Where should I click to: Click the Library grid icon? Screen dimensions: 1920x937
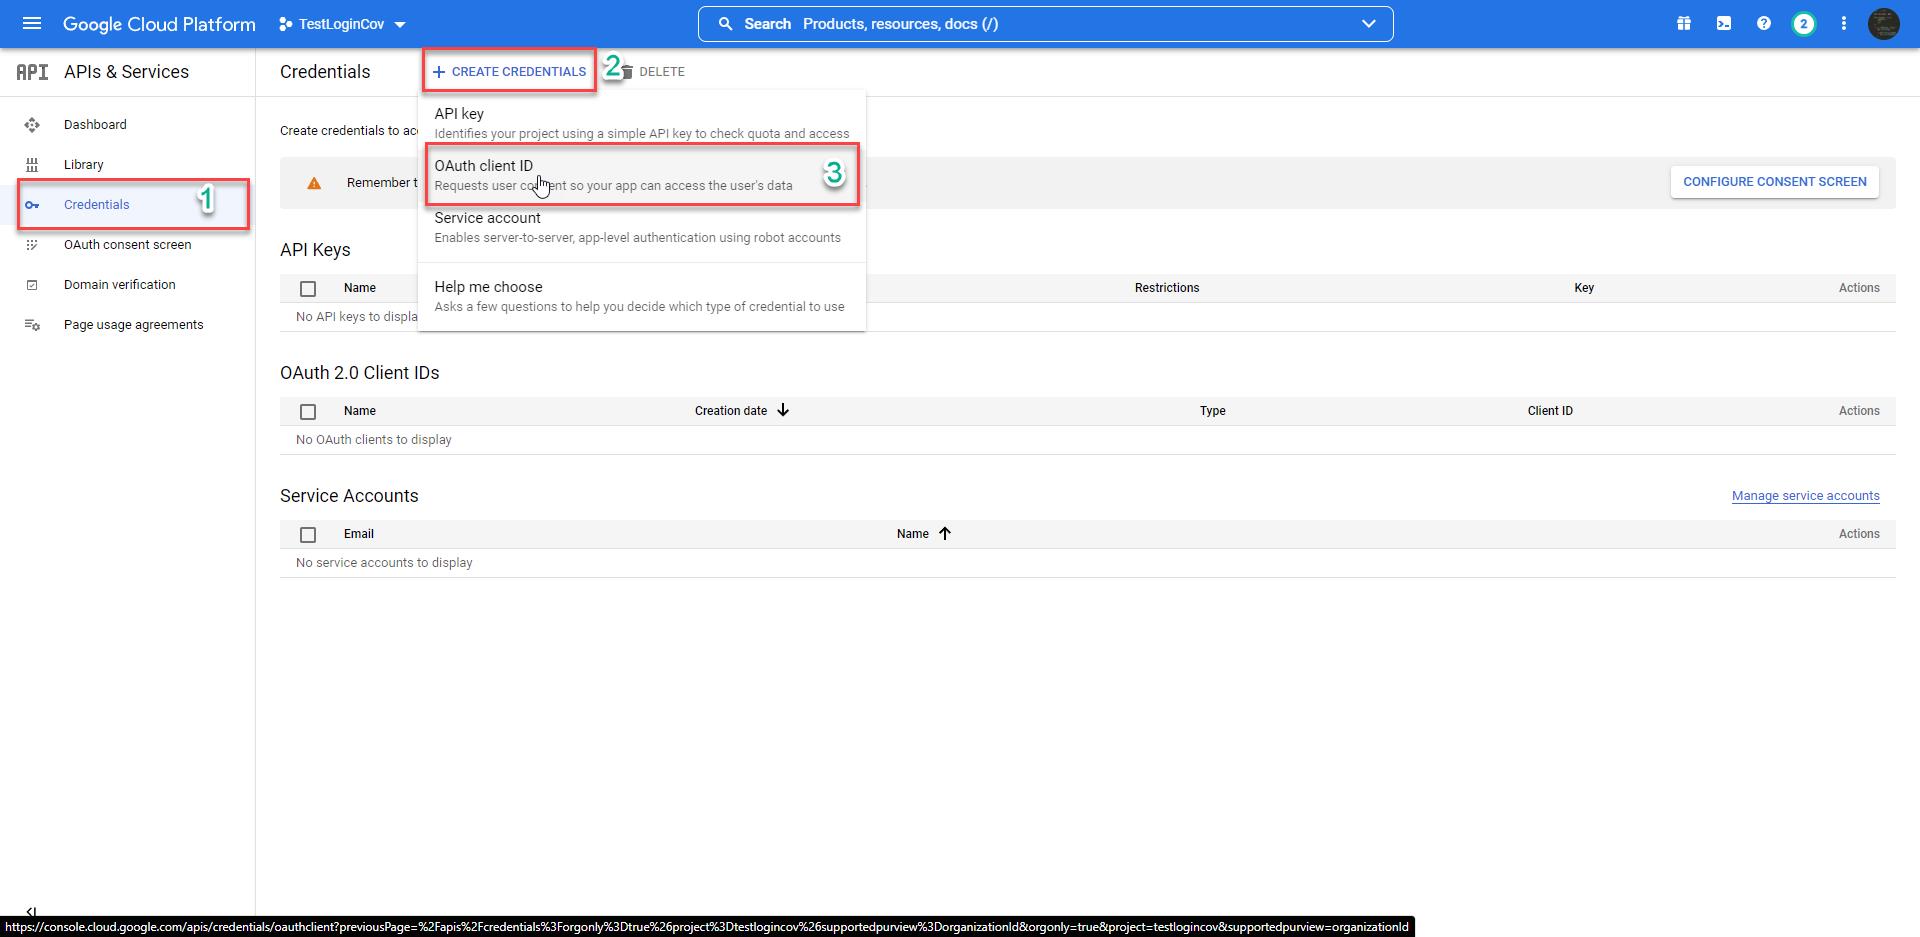pyautogui.click(x=32, y=165)
